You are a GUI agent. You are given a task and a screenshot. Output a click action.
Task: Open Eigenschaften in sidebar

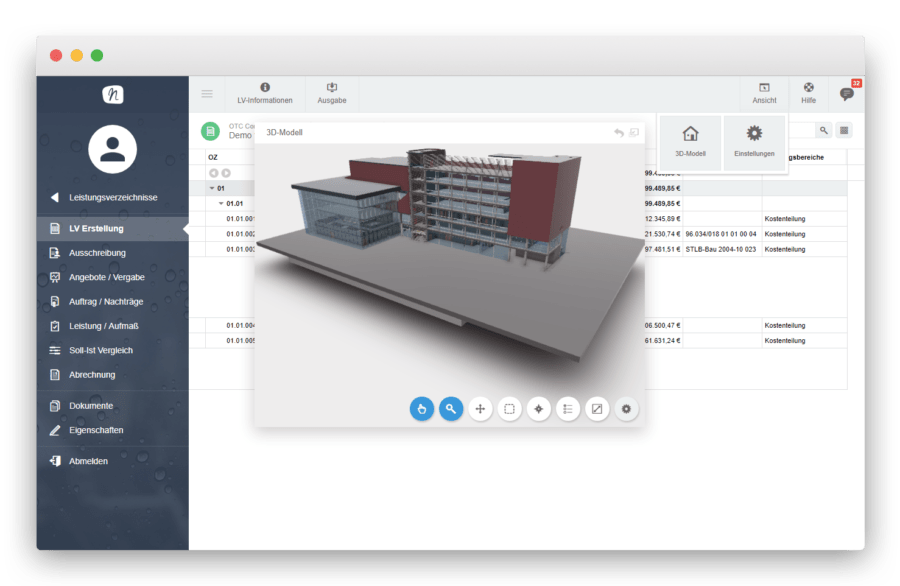pyautogui.click(x=112, y=430)
